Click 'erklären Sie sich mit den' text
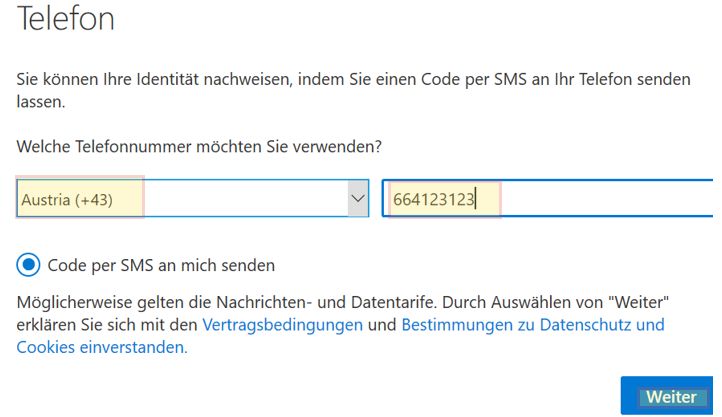 click(107, 325)
